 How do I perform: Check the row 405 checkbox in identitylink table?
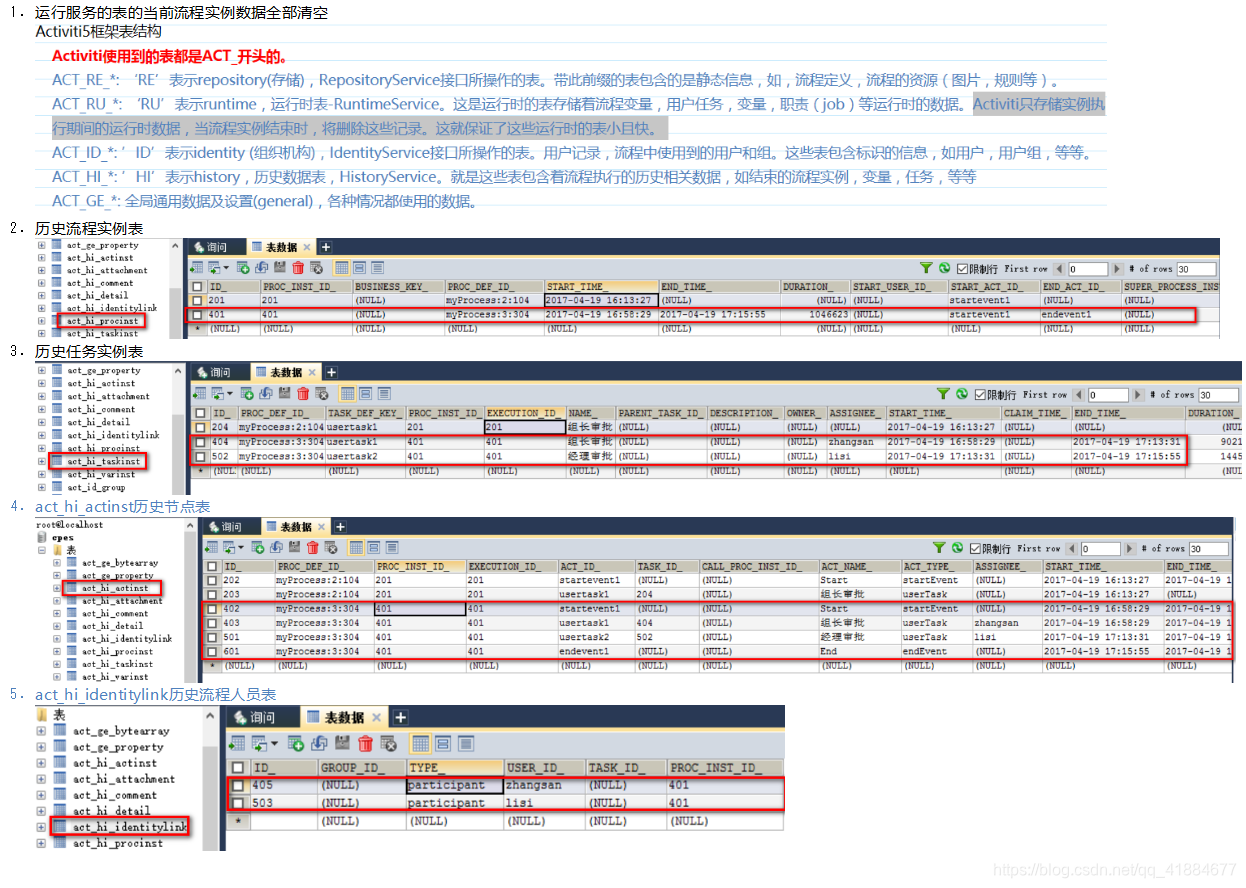tap(238, 785)
